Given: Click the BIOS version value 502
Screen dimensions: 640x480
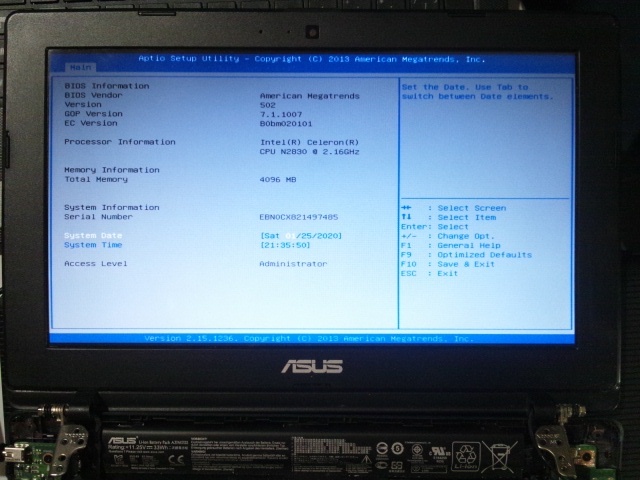Looking at the screenshot, I should click(x=268, y=105).
